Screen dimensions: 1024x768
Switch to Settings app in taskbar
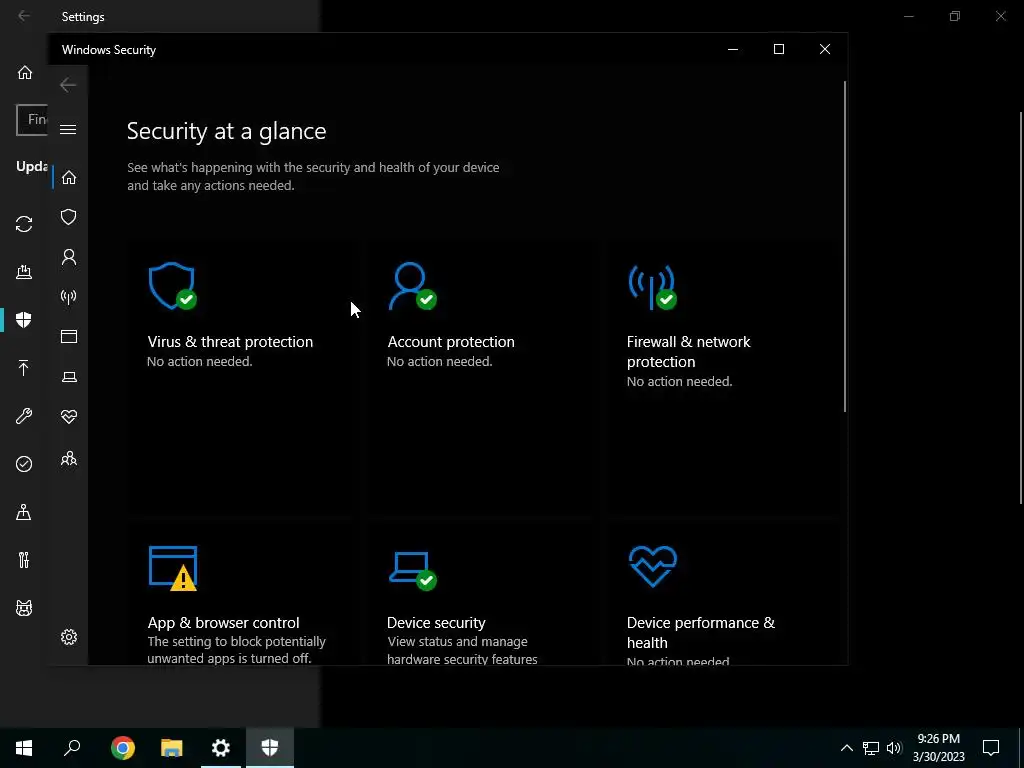221,748
